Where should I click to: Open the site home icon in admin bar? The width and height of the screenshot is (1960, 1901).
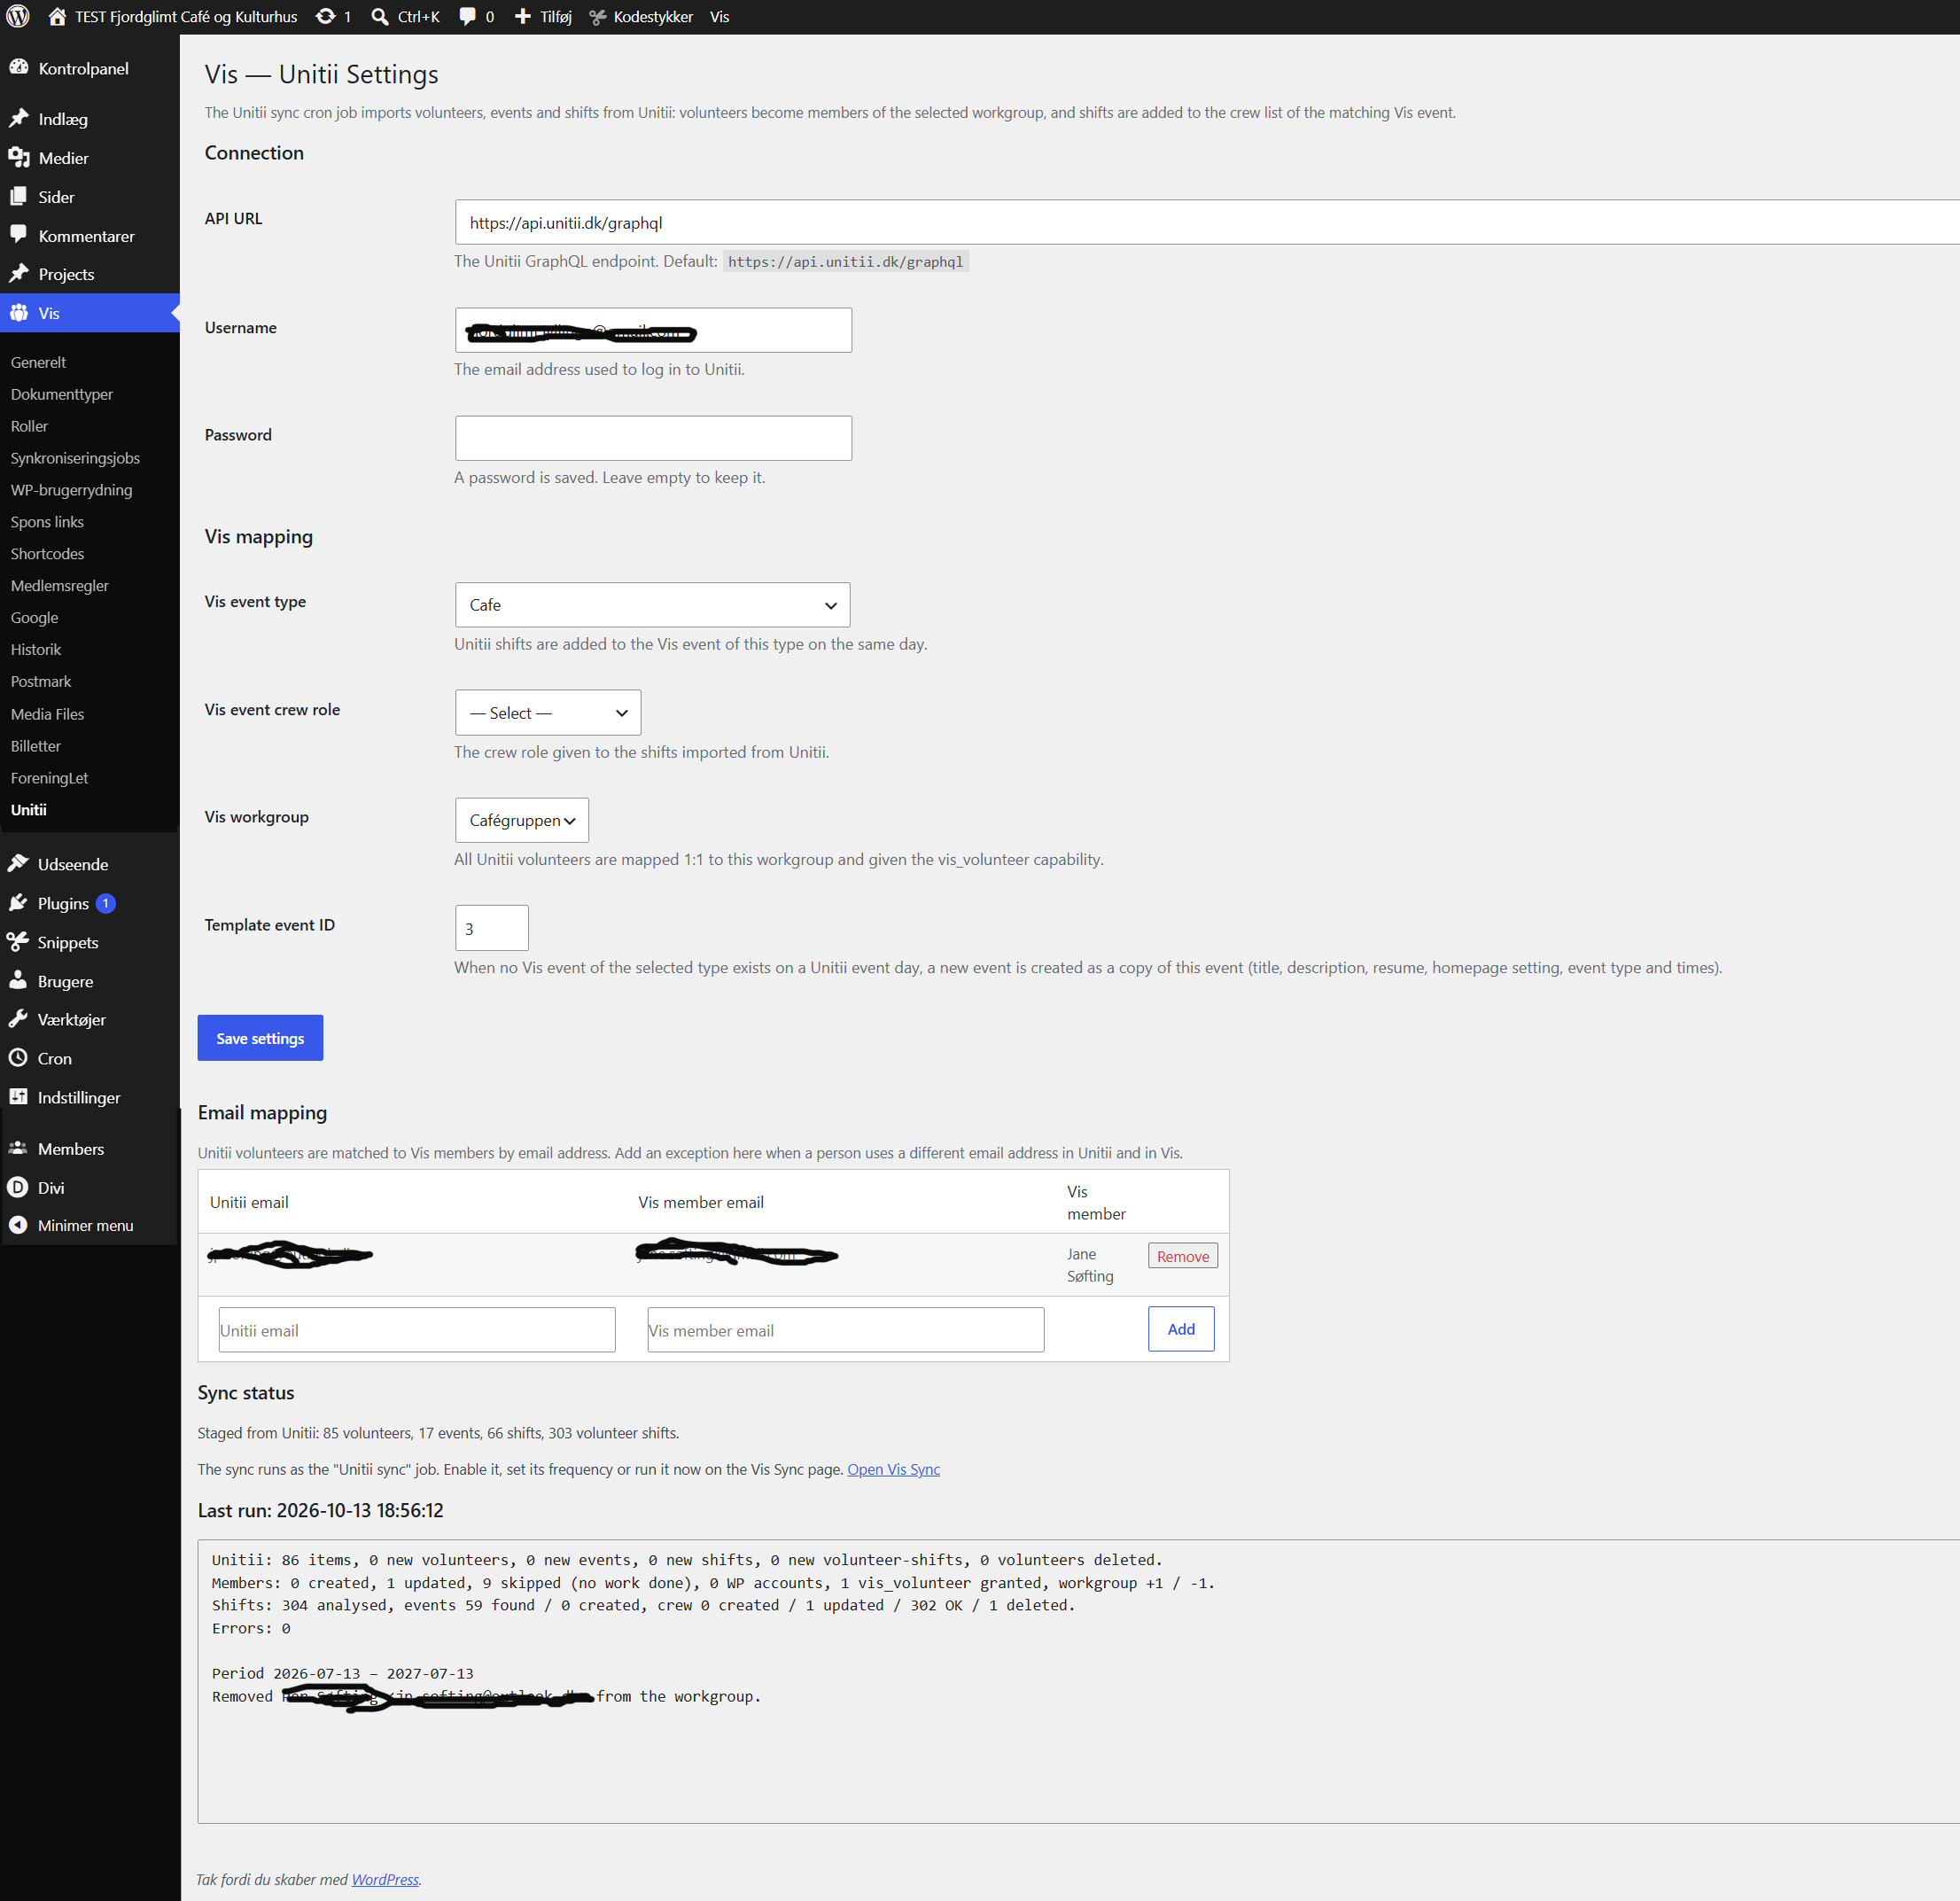click(57, 17)
